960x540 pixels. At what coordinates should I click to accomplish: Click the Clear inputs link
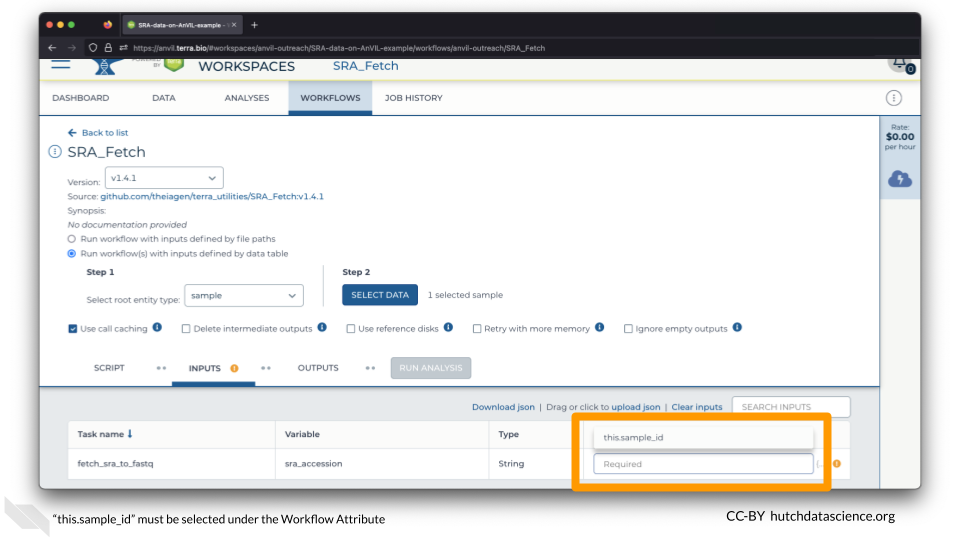tap(697, 407)
